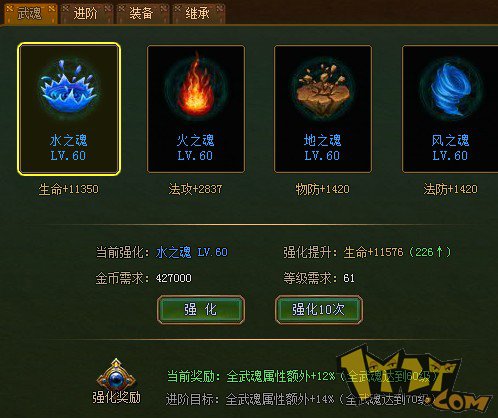Screen dimensions: 498x418
Task: Switch to the 武魂 tab
Action: (30, 13)
